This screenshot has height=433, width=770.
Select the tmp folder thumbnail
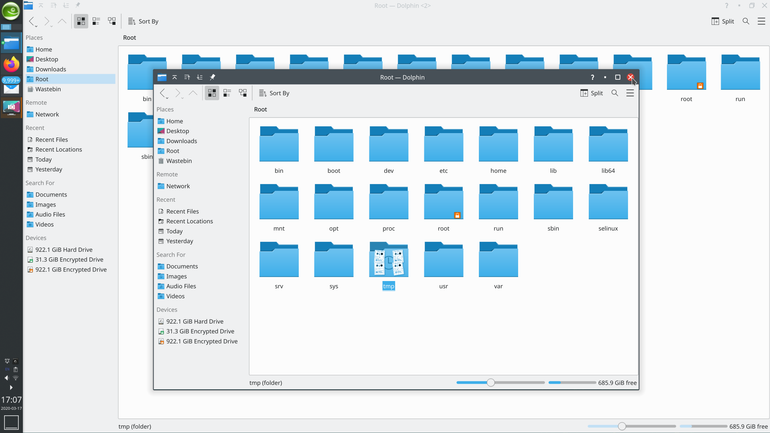(388, 260)
